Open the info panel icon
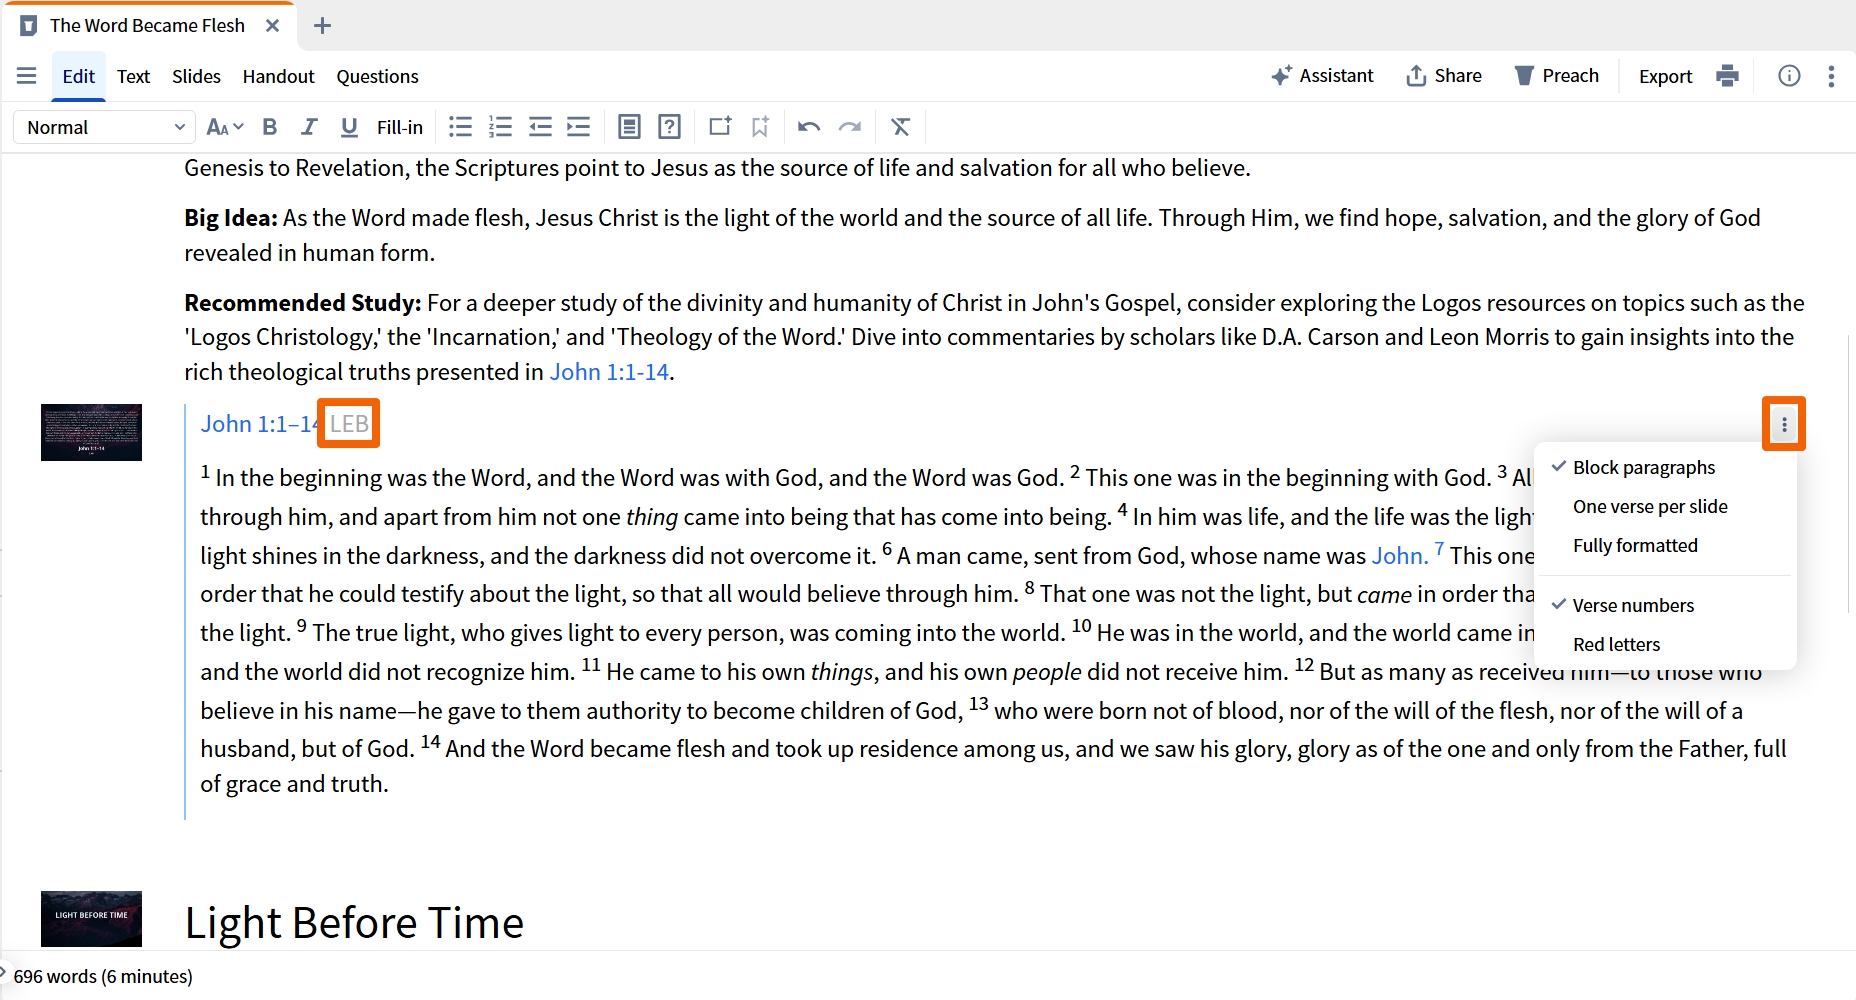The height and width of the screenshot is (1000, 1856). [1789, 76]
